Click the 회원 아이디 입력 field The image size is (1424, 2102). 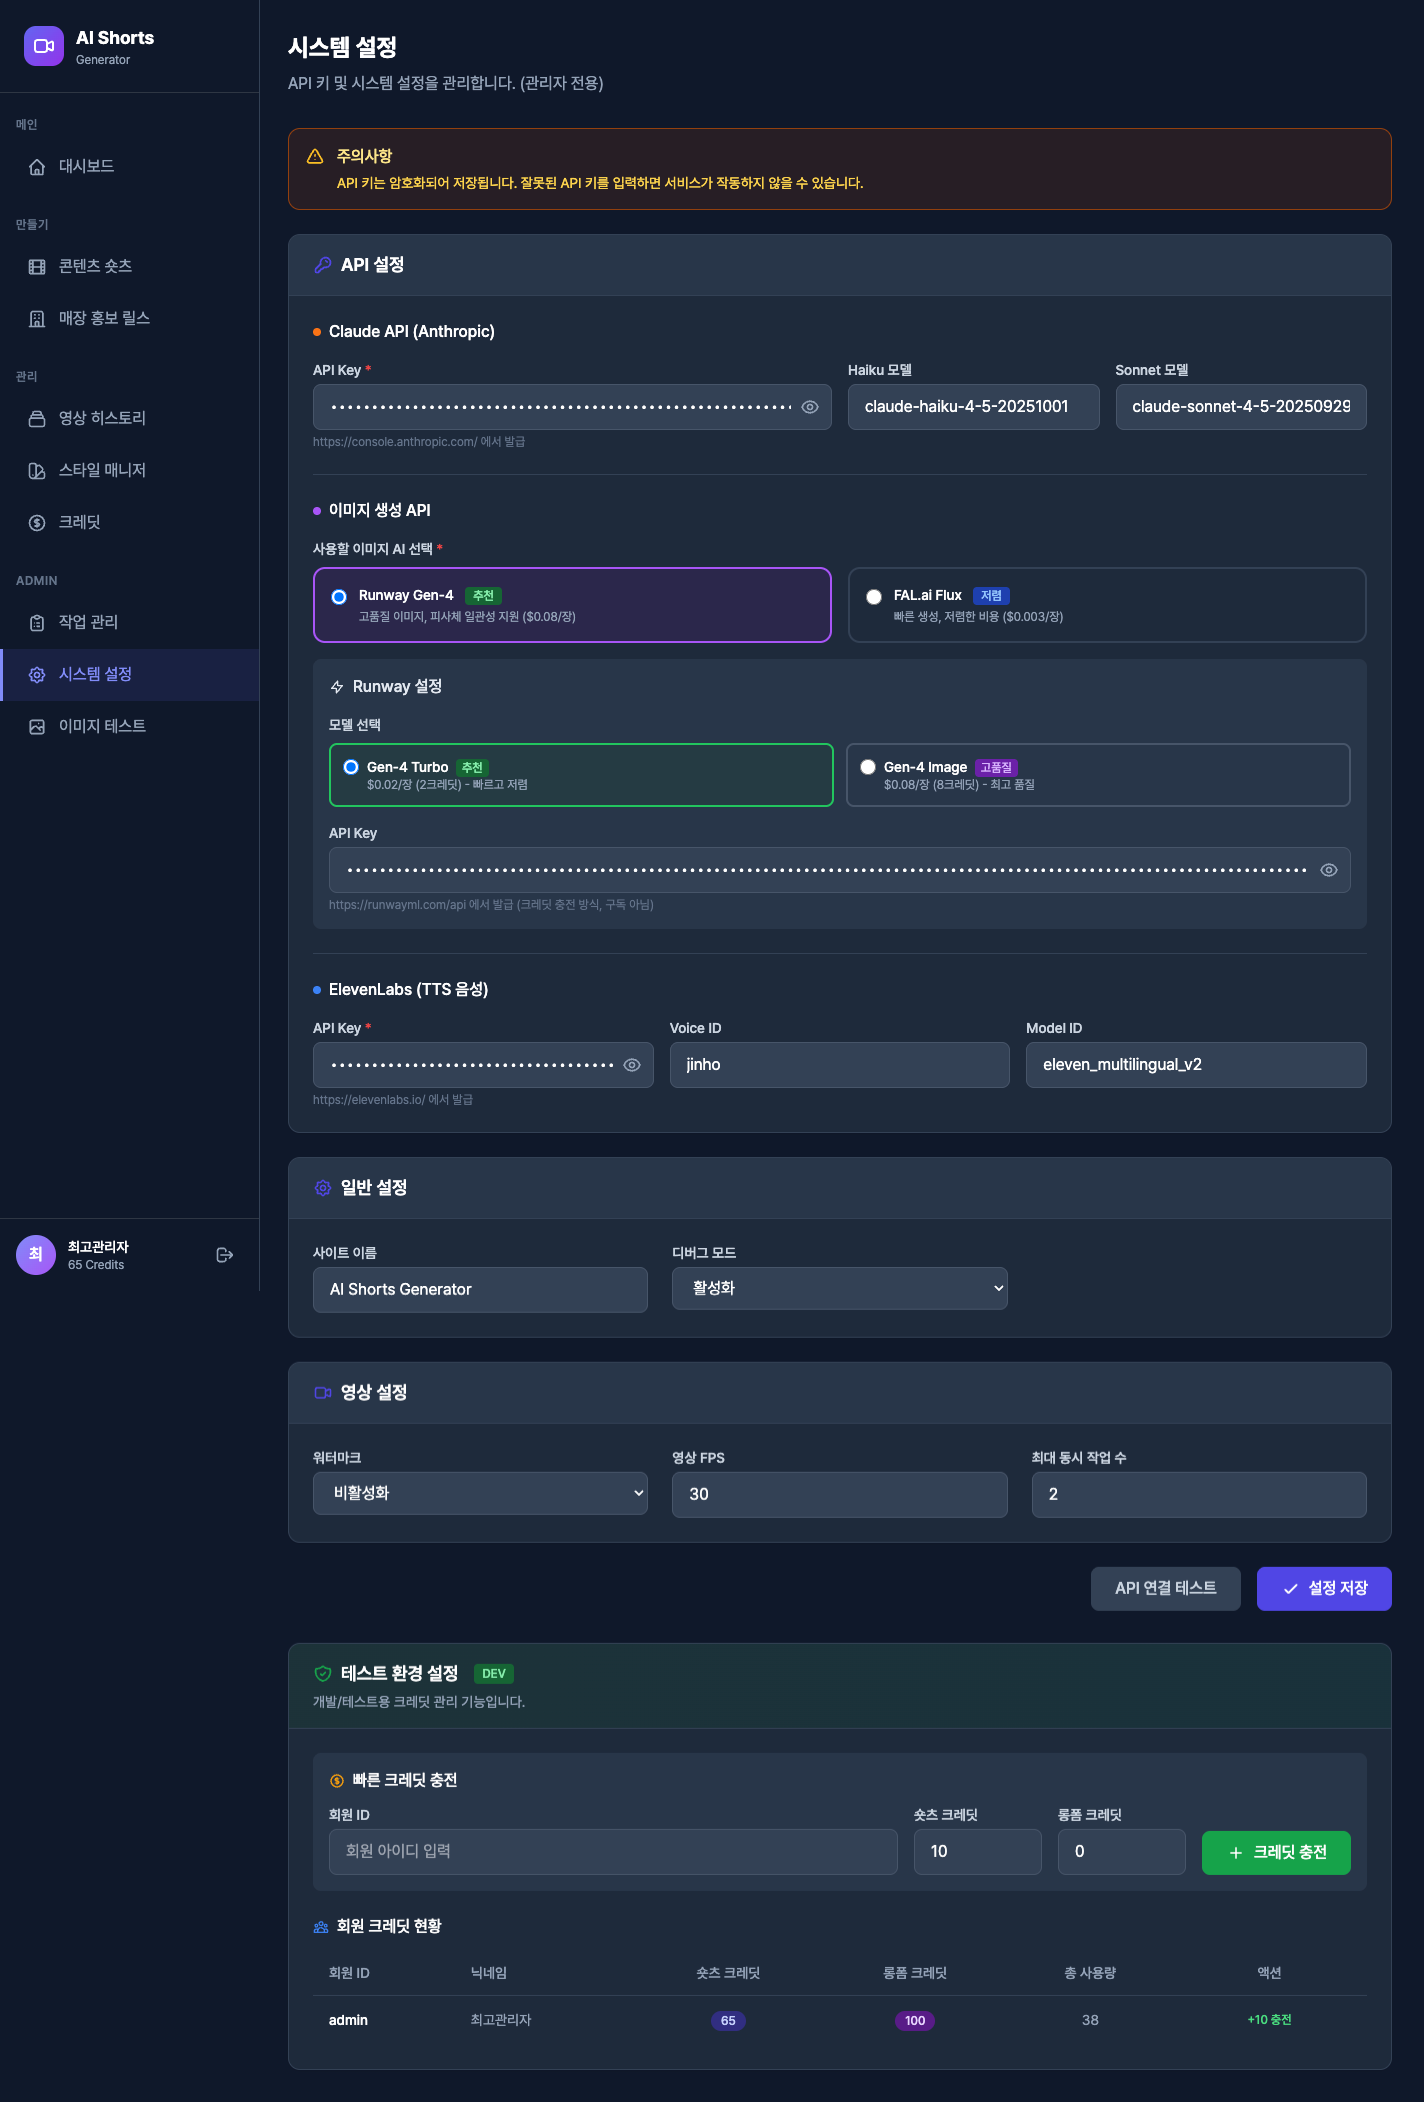pos(612,1851)
